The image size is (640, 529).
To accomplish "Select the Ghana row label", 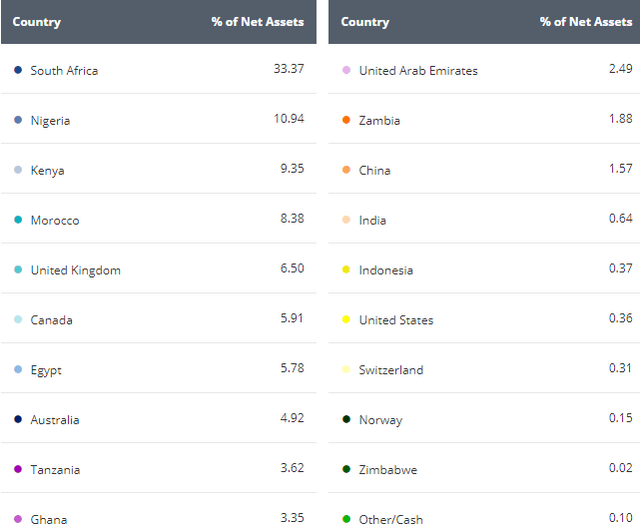I will (49, 520).
